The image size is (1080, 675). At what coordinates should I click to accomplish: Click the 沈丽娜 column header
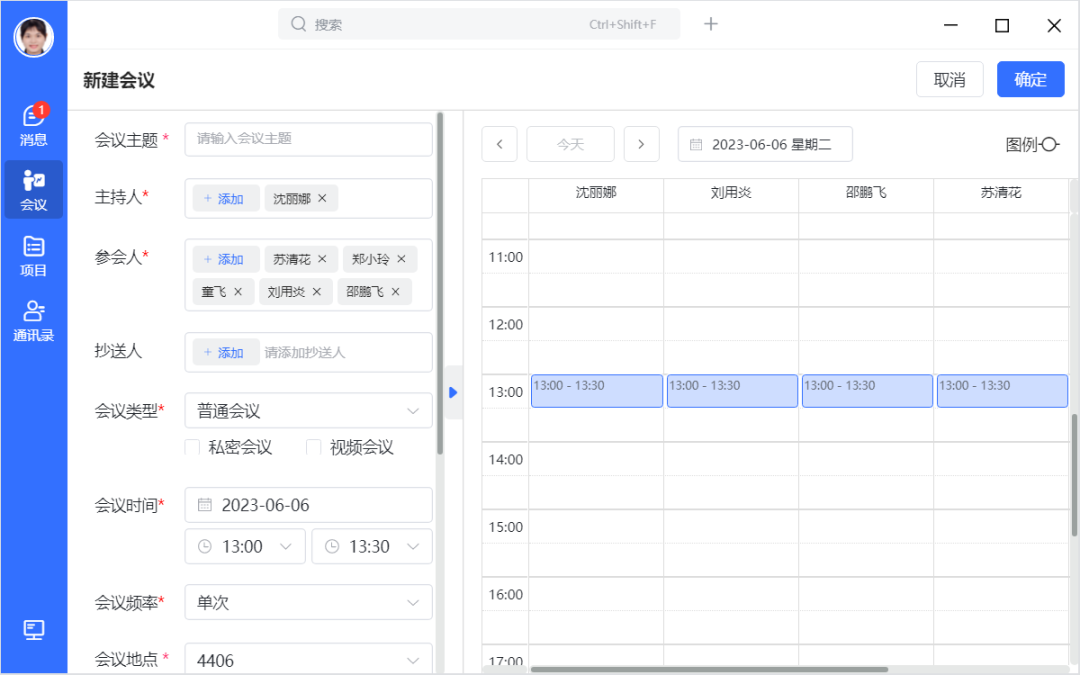[596, 193]
